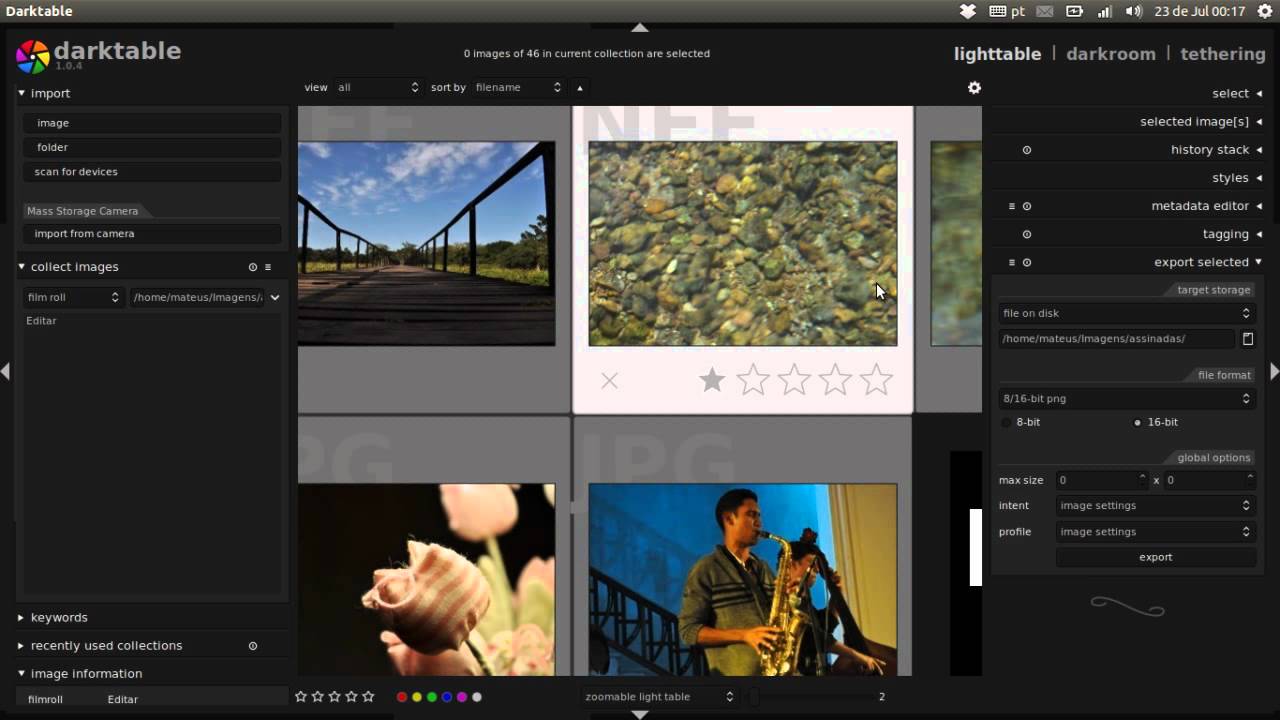Open the sort by filename dropdown
Screen dimensions: 1280x720
[519, 88]
